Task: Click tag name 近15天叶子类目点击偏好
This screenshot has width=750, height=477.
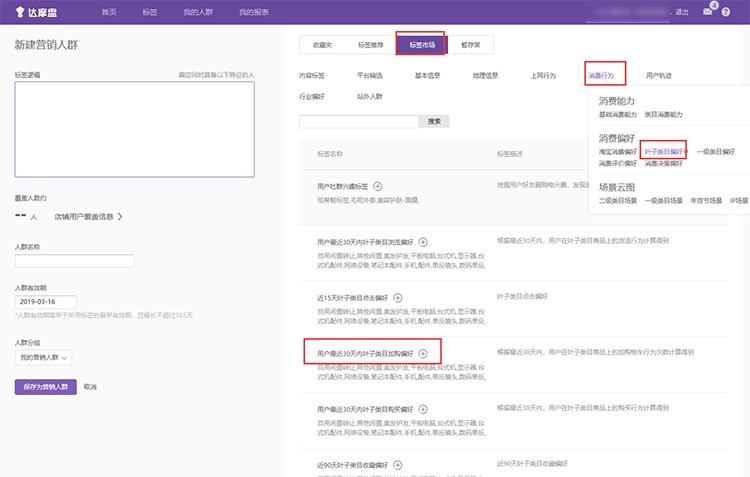Action: (x=353, y=298)
